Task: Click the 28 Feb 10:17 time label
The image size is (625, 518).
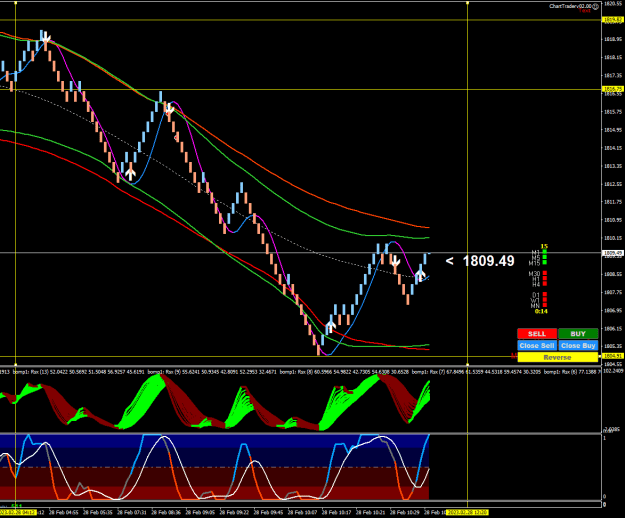Action: (337, 512)
